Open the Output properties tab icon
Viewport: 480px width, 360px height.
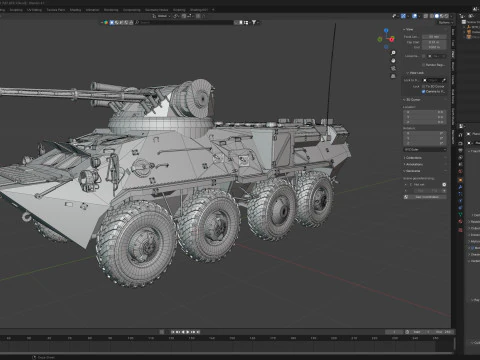pyautogui.click(x=461, y=151)
